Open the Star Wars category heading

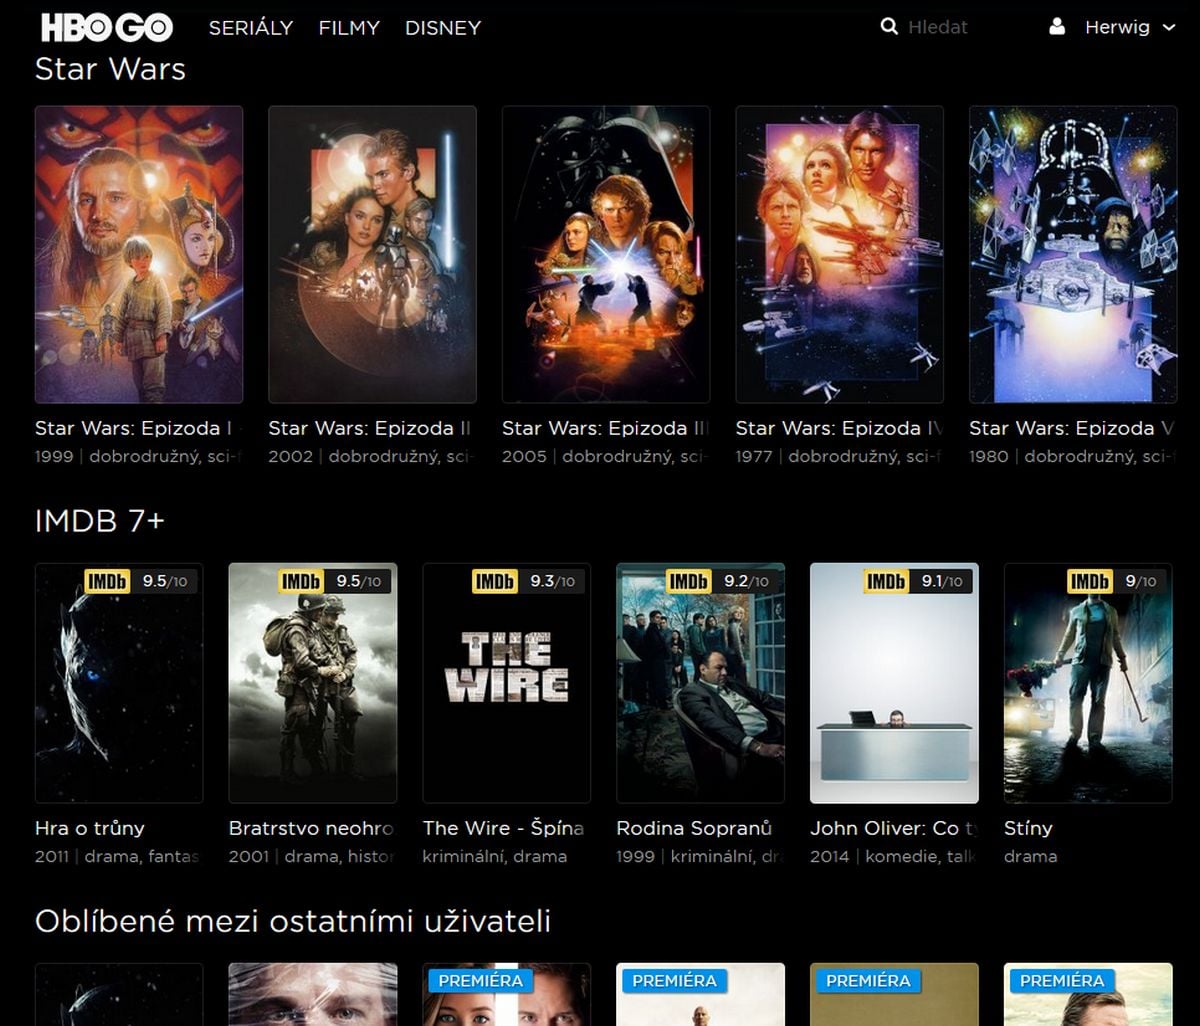coord(110,69)
